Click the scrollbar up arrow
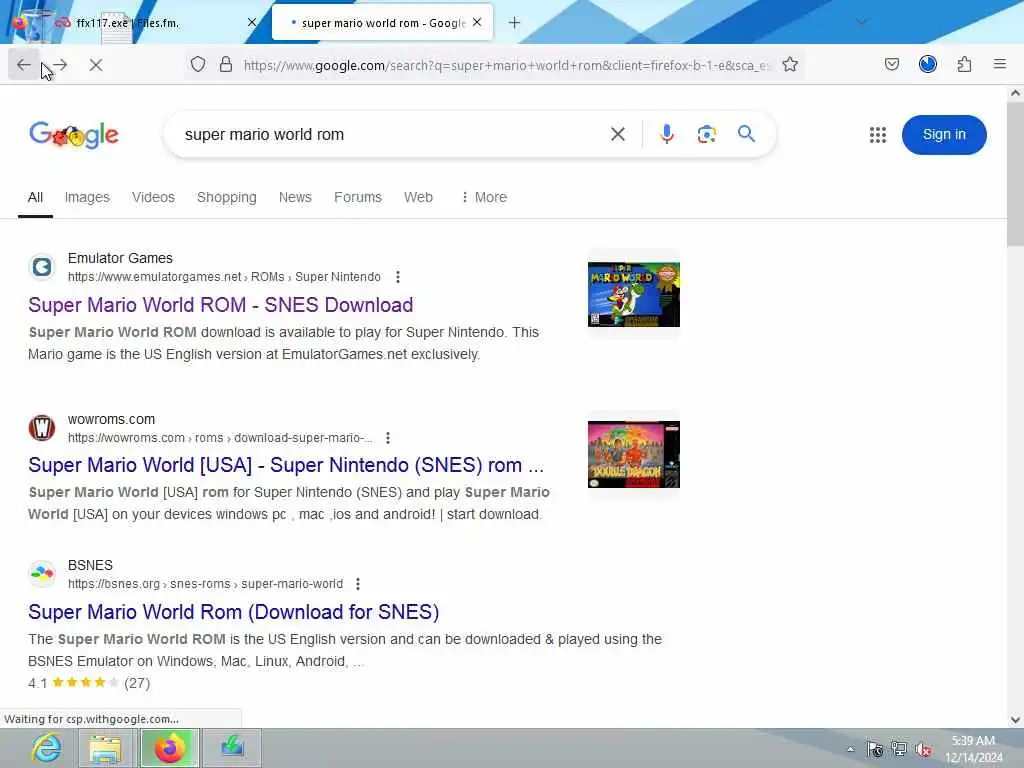The width and height of the screenshot is (1024, 768). point(1016,93)
